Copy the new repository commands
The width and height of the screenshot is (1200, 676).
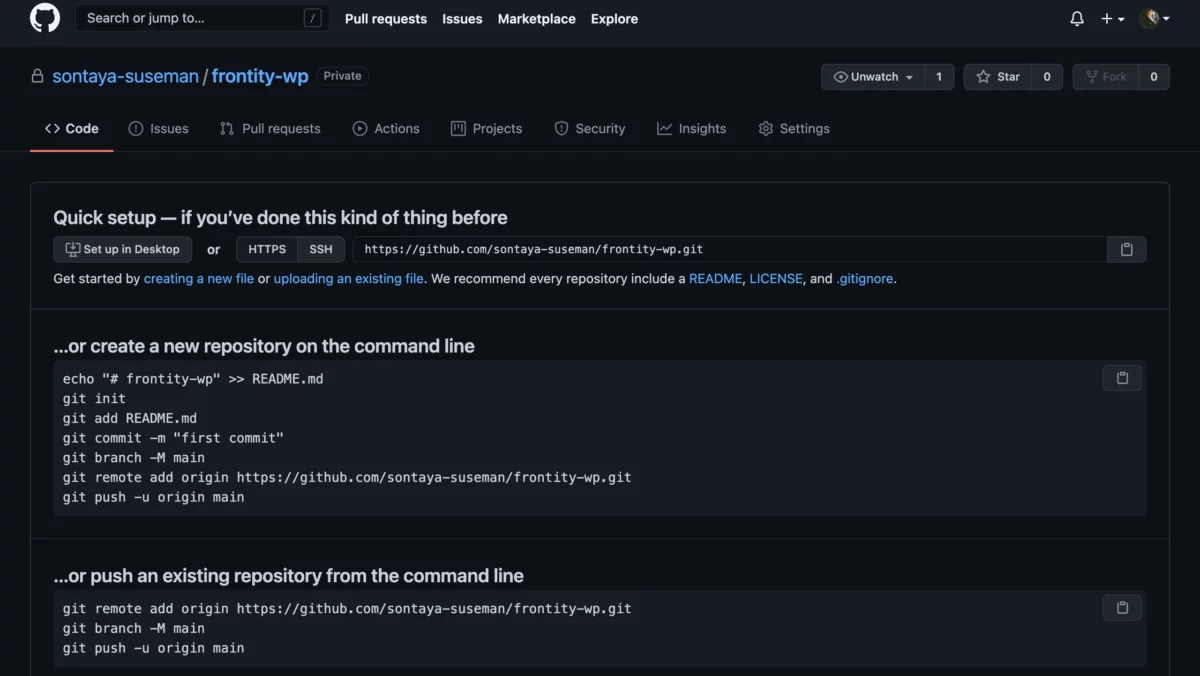click(1122, 378)
